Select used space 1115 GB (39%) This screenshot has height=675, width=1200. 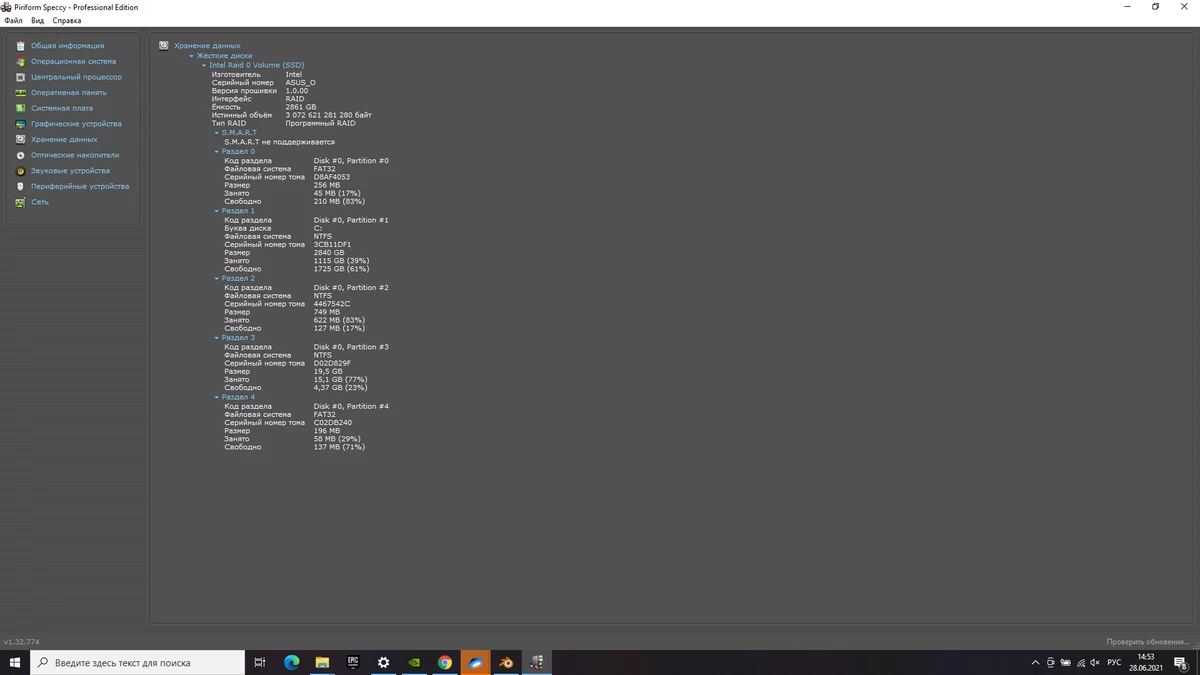point(341,261)
